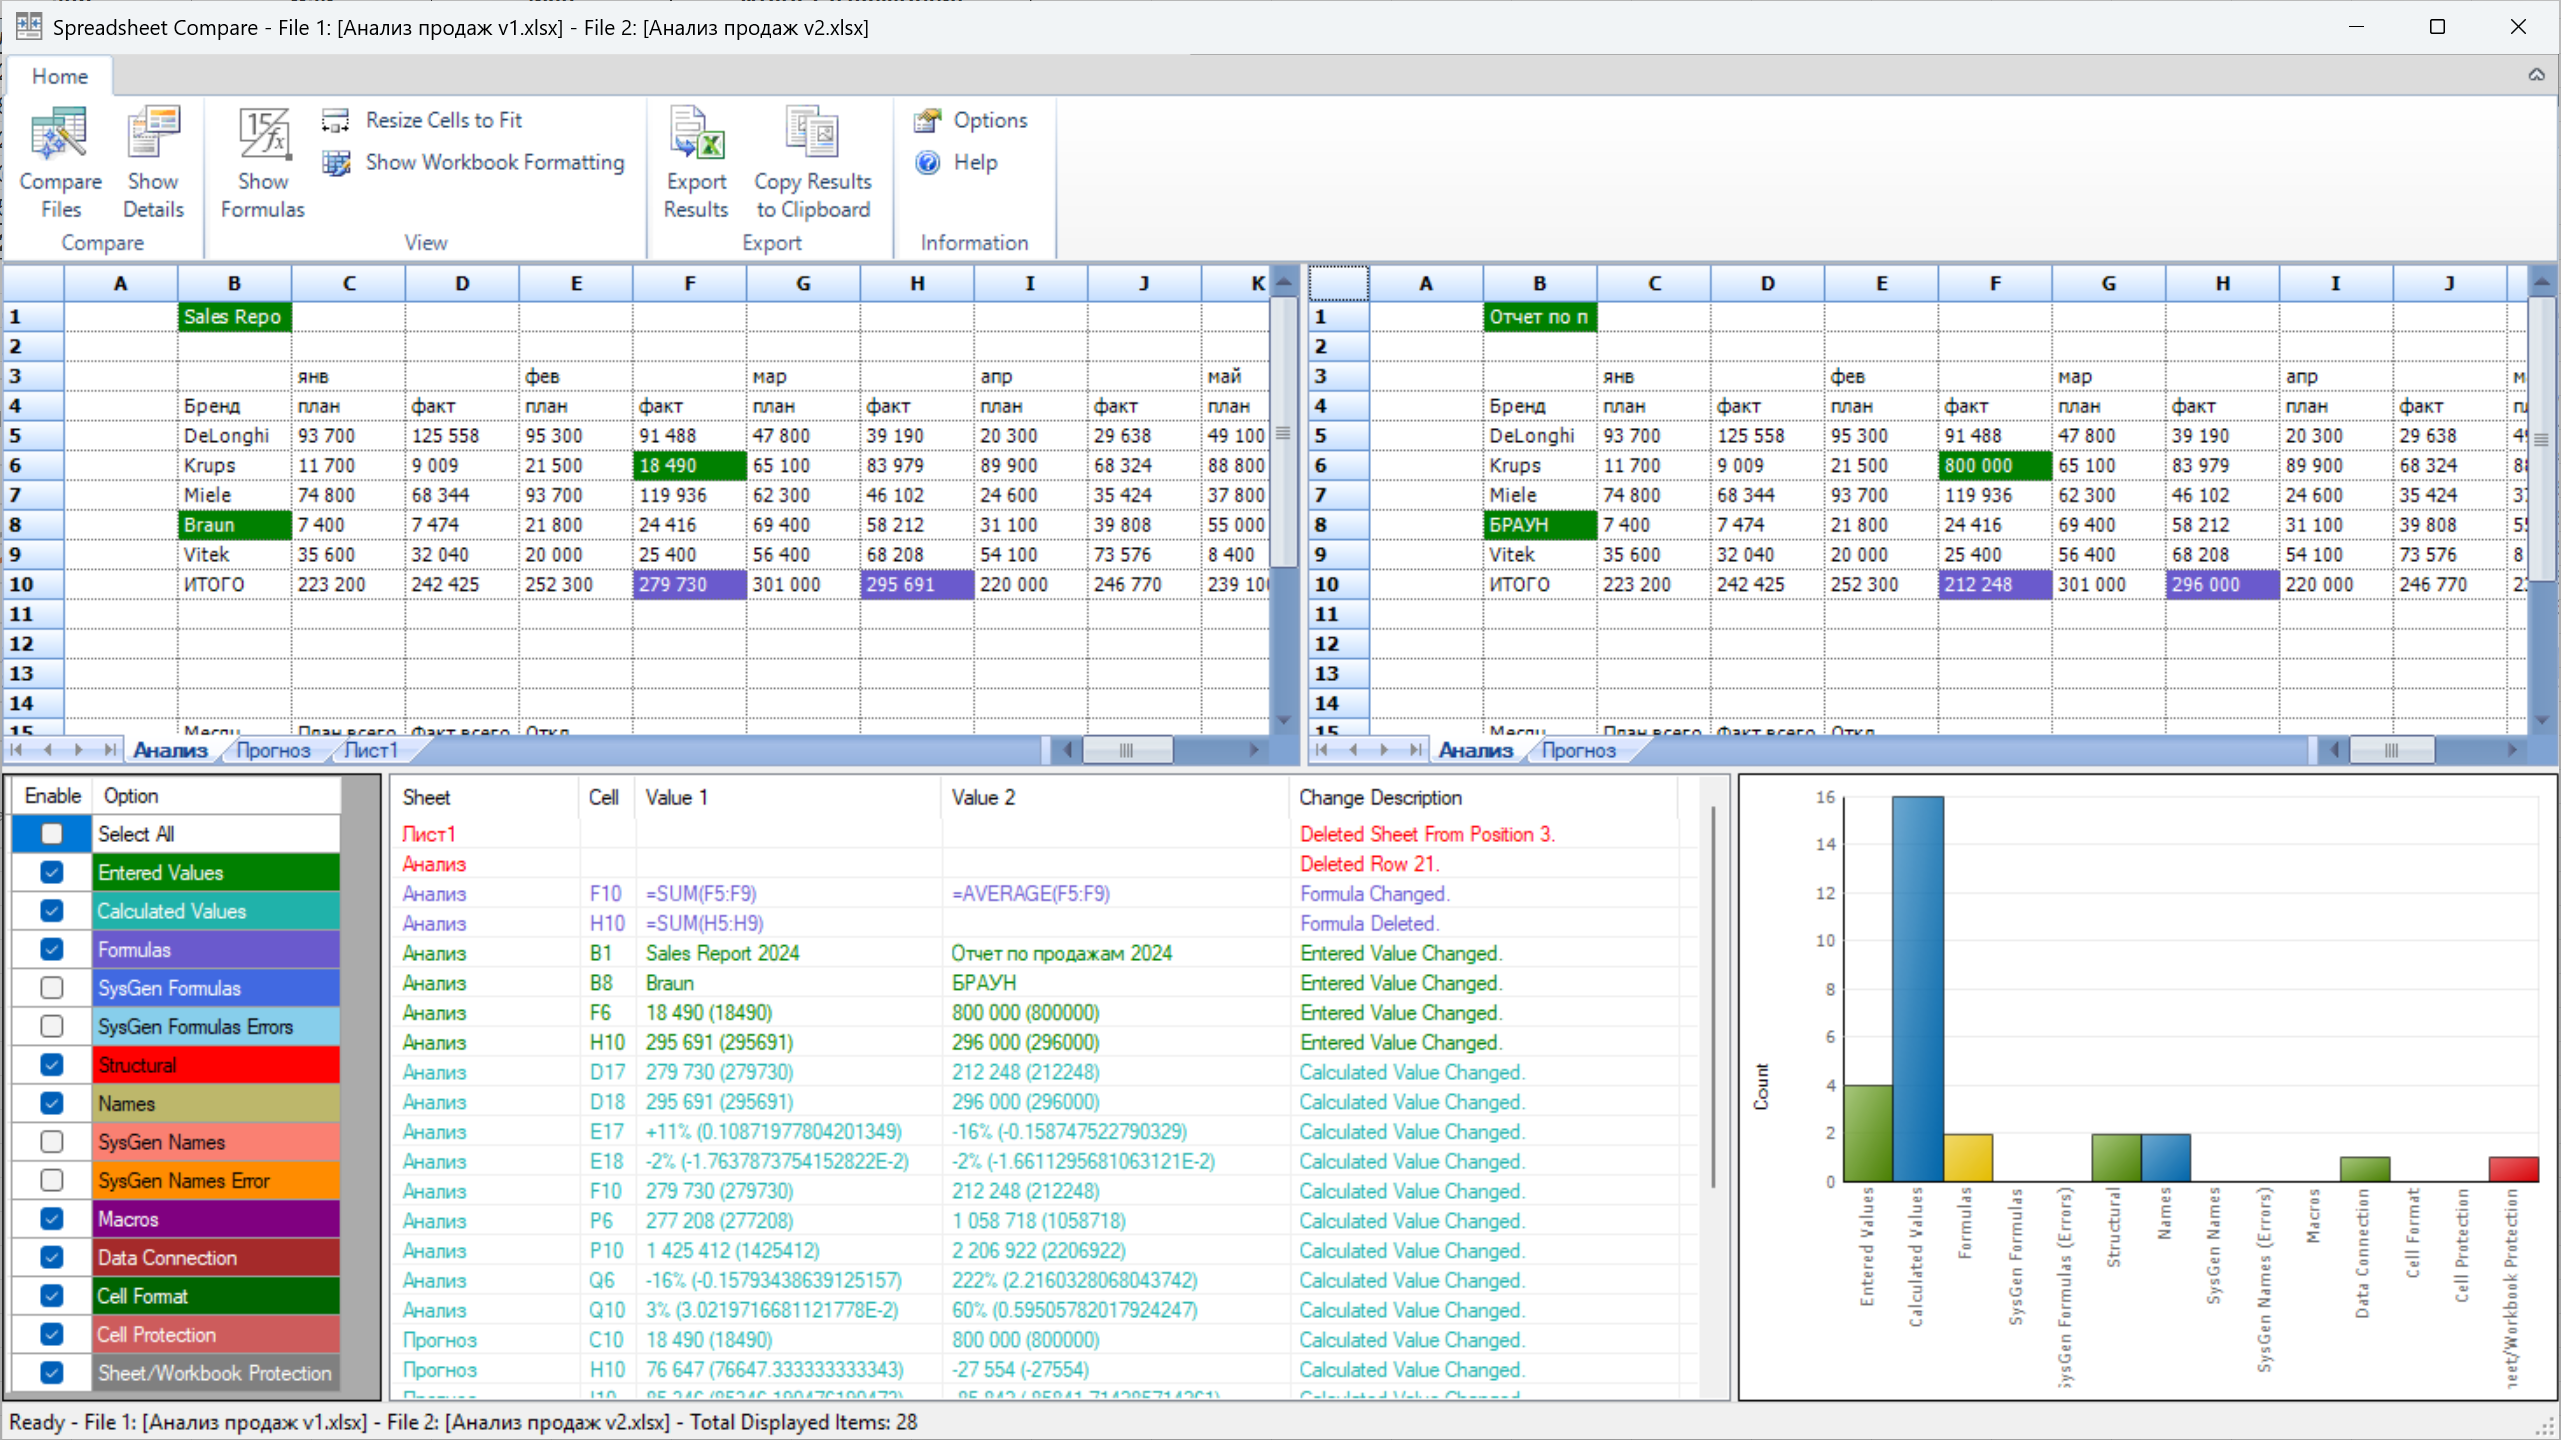
Task: Click the Value 2 column header
Action: coord(1115,797)
